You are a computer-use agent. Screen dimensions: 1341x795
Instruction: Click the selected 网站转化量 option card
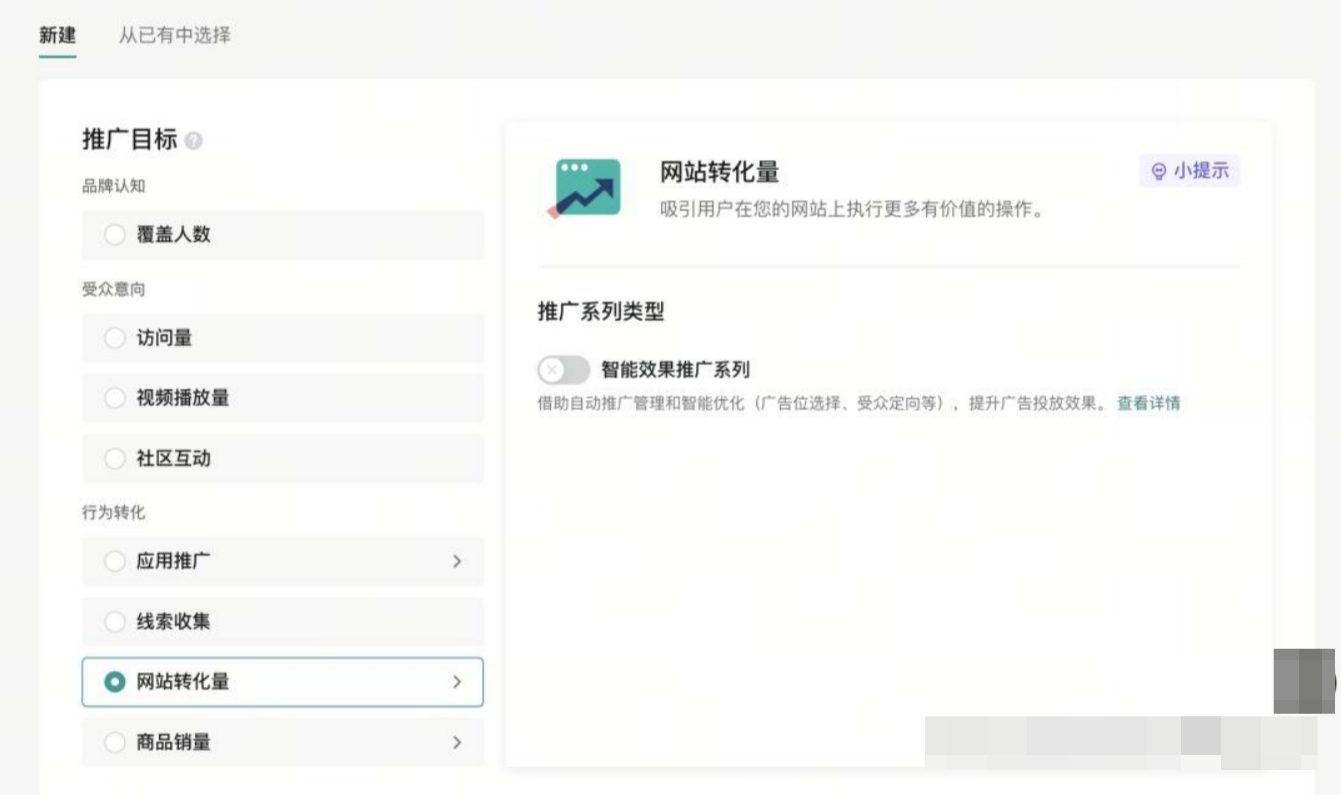(282, 683)
